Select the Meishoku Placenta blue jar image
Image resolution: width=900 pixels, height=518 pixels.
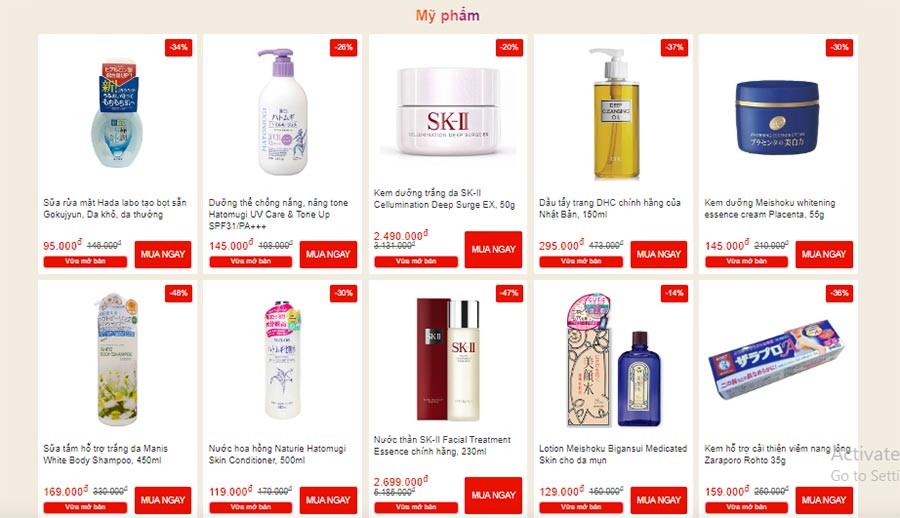tap(778, 117)
